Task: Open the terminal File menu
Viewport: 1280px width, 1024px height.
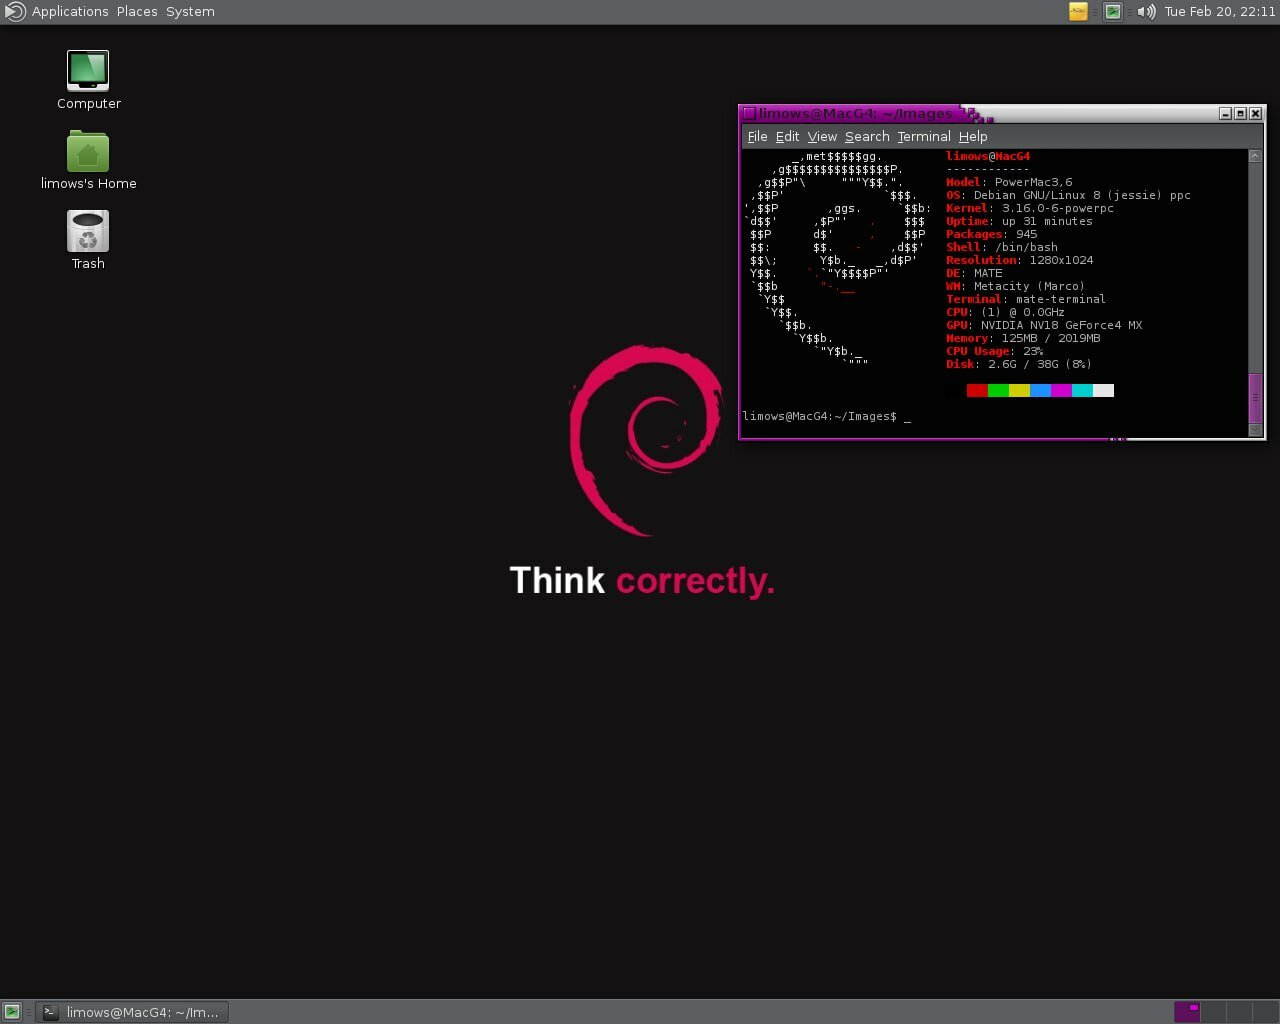Action: pos(757,137)
